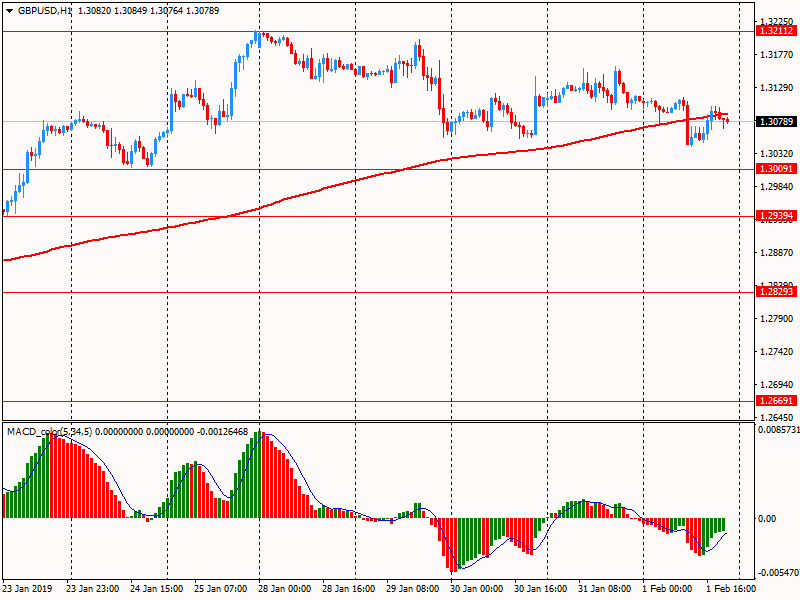The width and height of the screenshot is (800, 600).
Task: Click the triangle arrow beside GBPUSD,H1 title
Action: click(8, 10)
